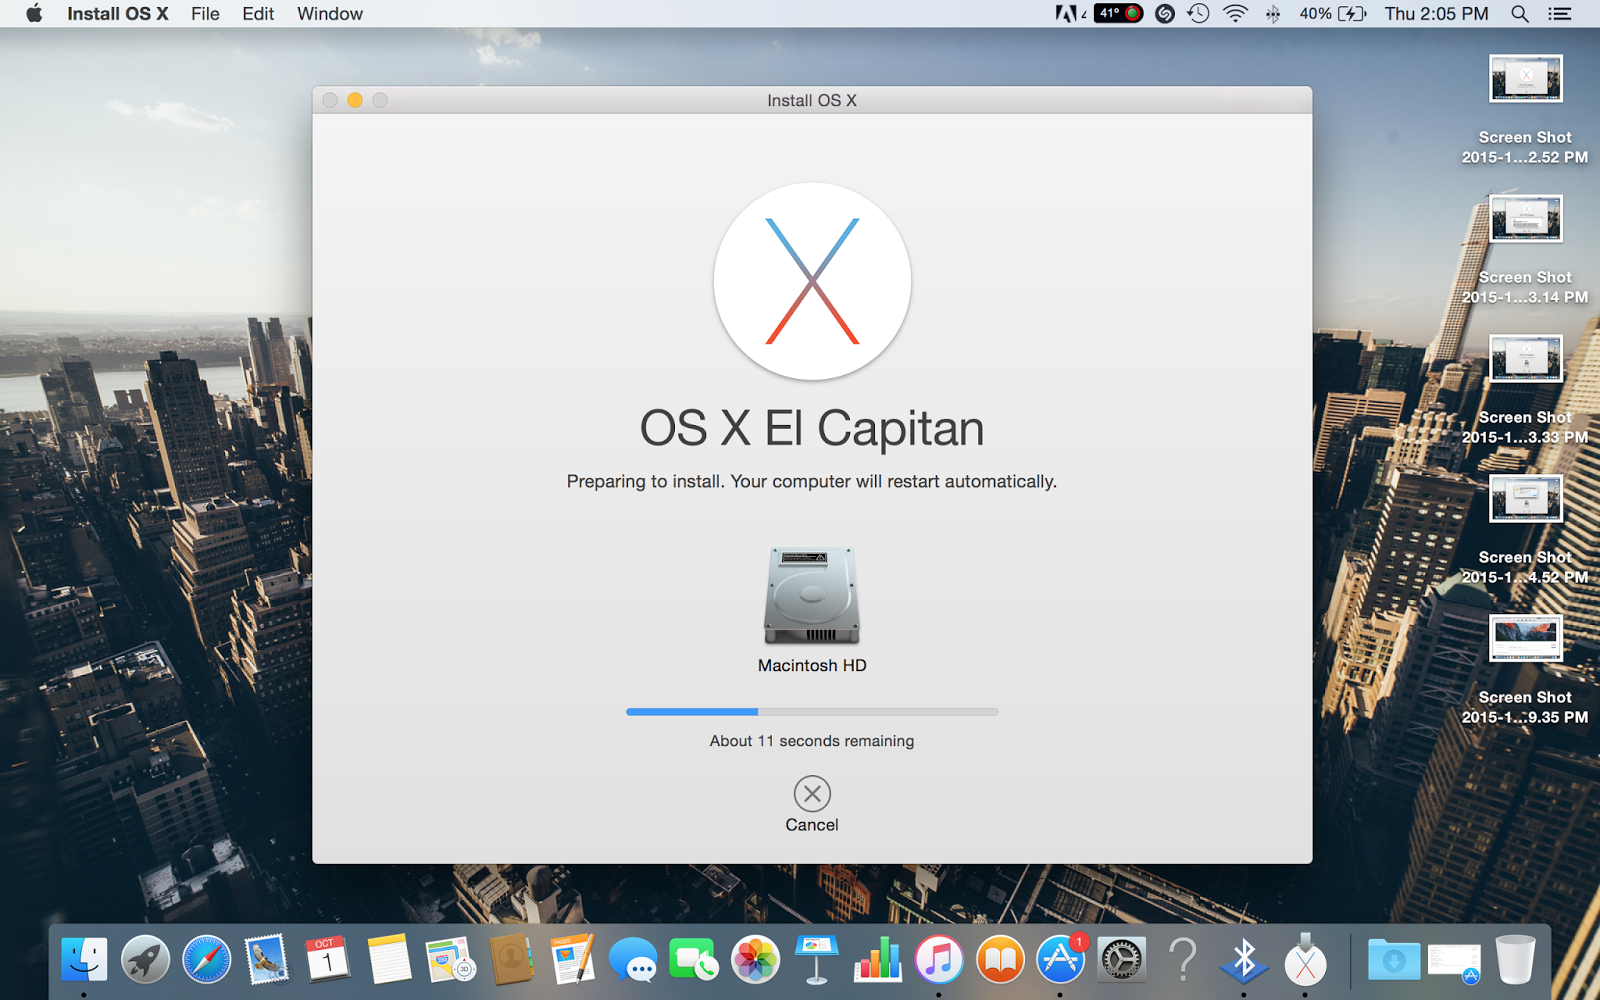This screenshot has height=1000, width=1600.
Task: Open Photos from the Dock
Action: (x=755, y=960)
